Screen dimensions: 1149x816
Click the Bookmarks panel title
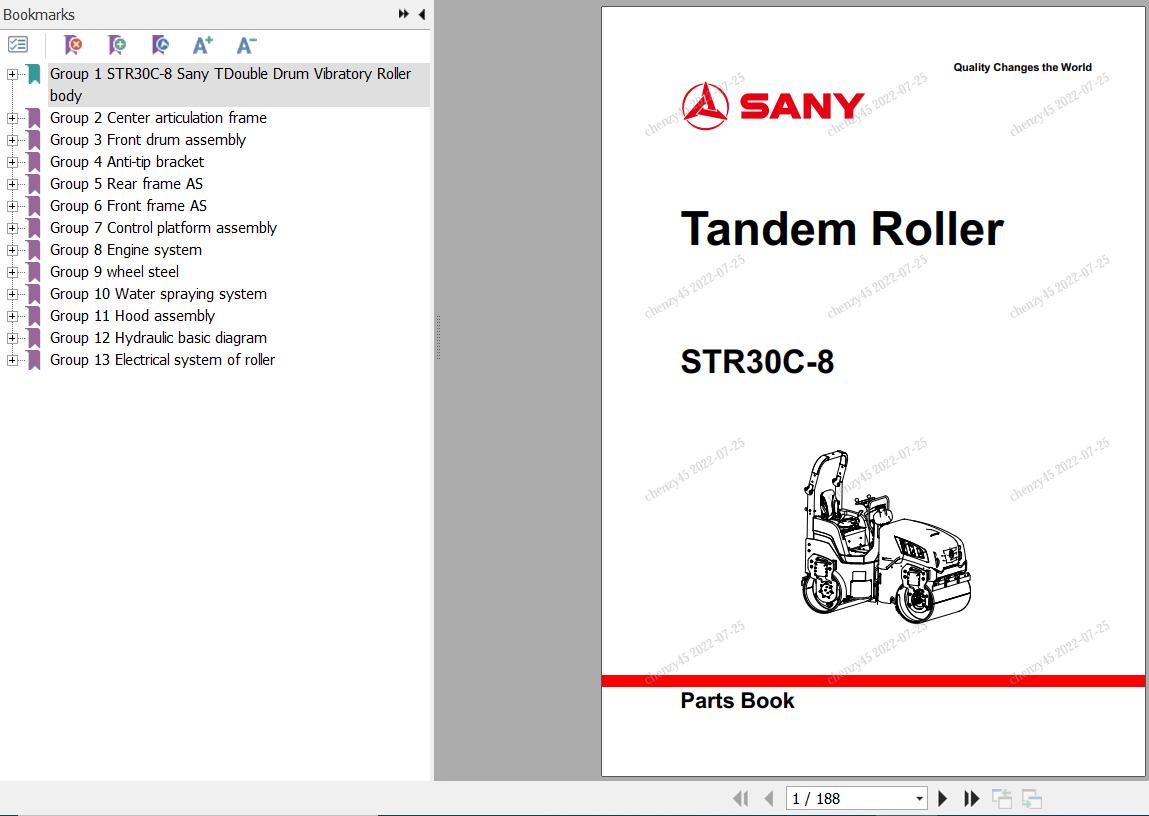pos(39,15)
